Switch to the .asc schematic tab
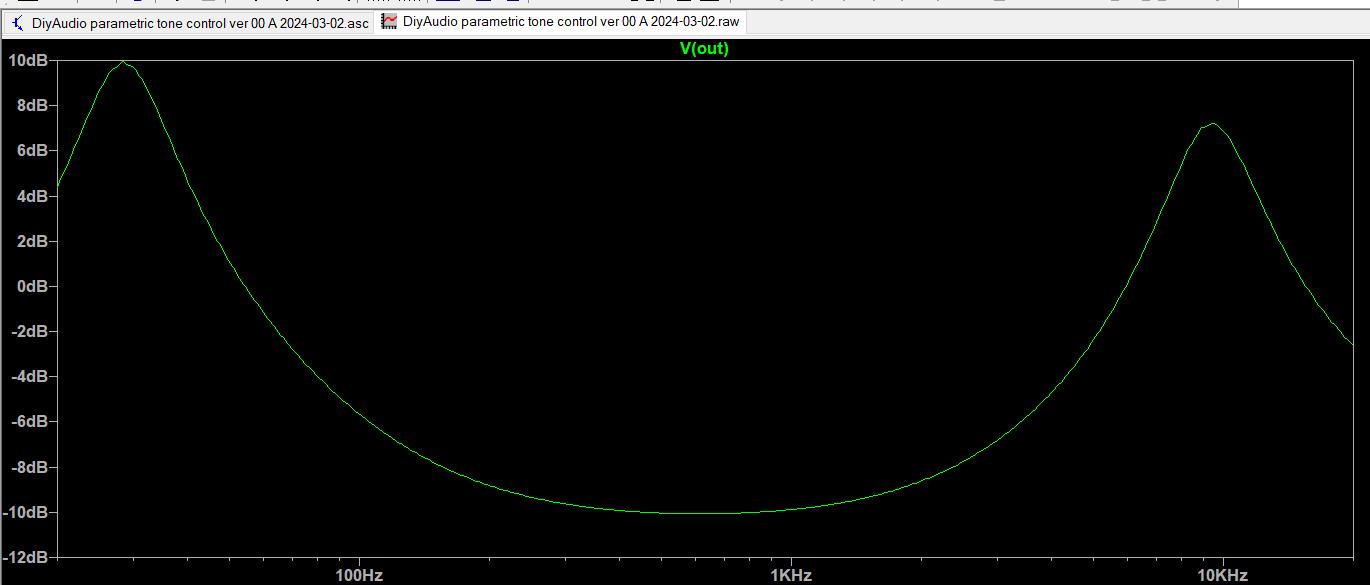The width and height of the screenshot is (1370, 585). [x=189, y=22]
